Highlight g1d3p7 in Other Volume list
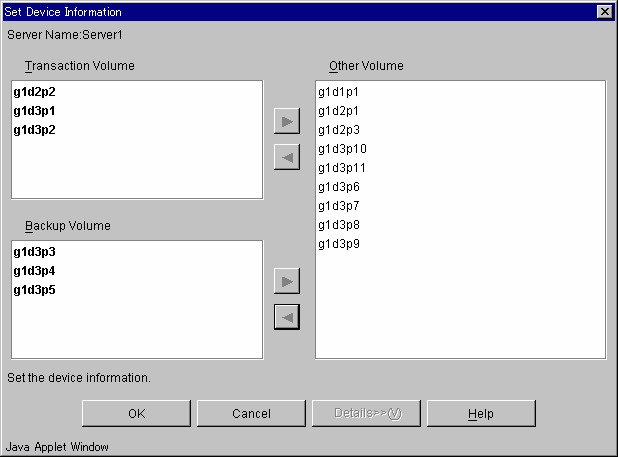The width and height of the screenshot is (618, 457). point(339,206)
